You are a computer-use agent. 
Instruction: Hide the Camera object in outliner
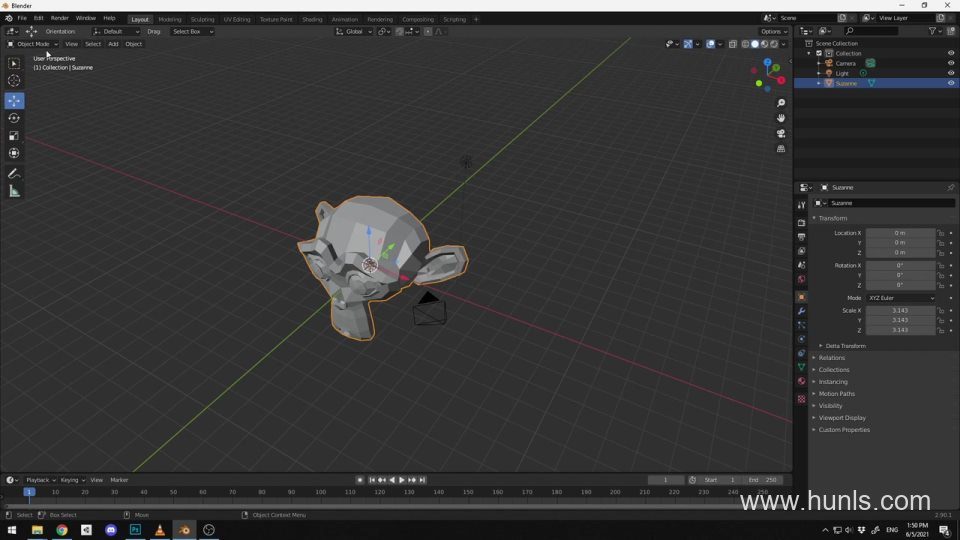950,63
